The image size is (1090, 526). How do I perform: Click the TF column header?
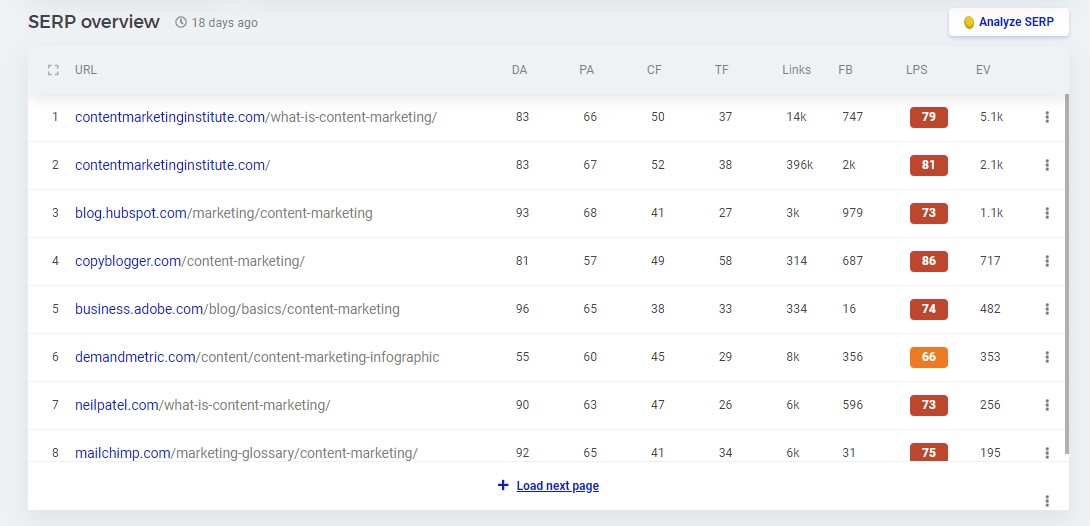tap(721, 70)
